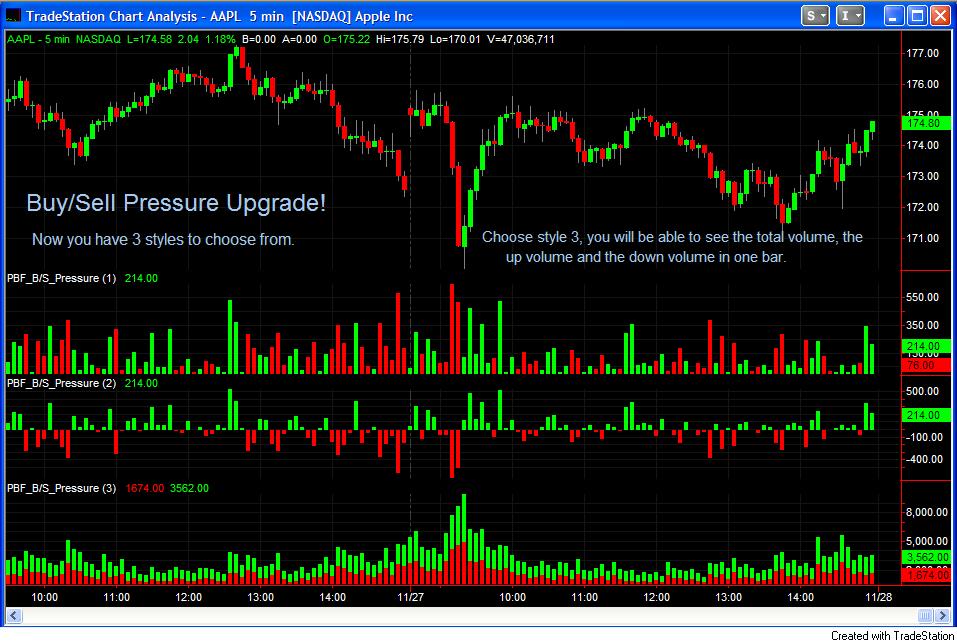Image resolution: width=957 pixels, height=642 pixels.
Task: Click the 'Choose style 3' text annotation
Action: [x=672, y=247]
